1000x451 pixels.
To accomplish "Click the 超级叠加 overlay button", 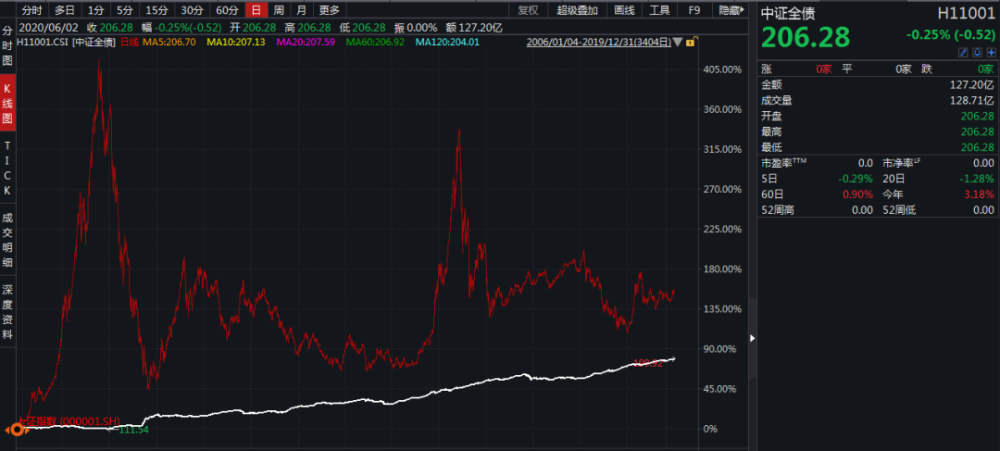I will click(577, 10).
